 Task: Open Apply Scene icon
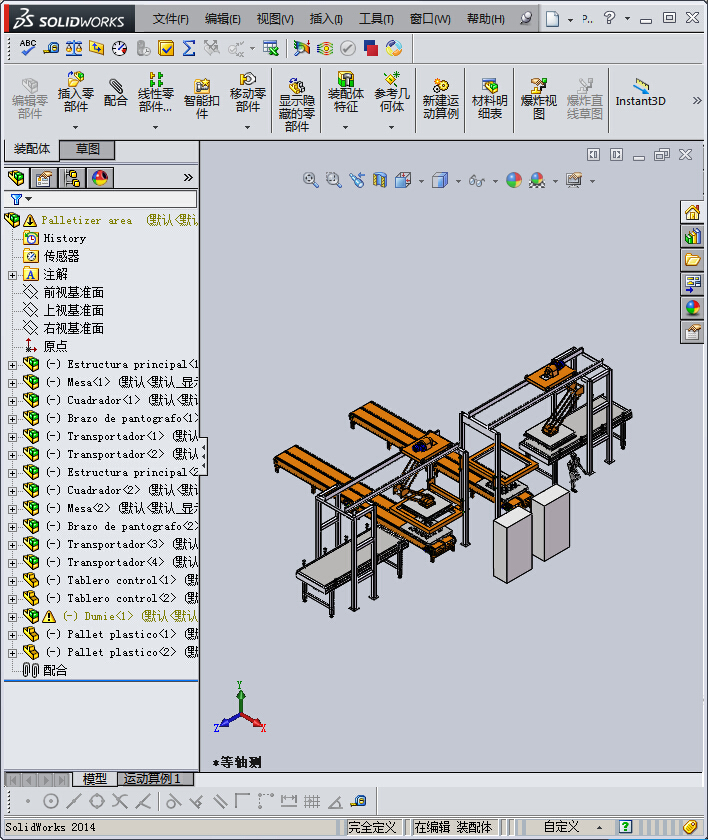pos(537,180)
